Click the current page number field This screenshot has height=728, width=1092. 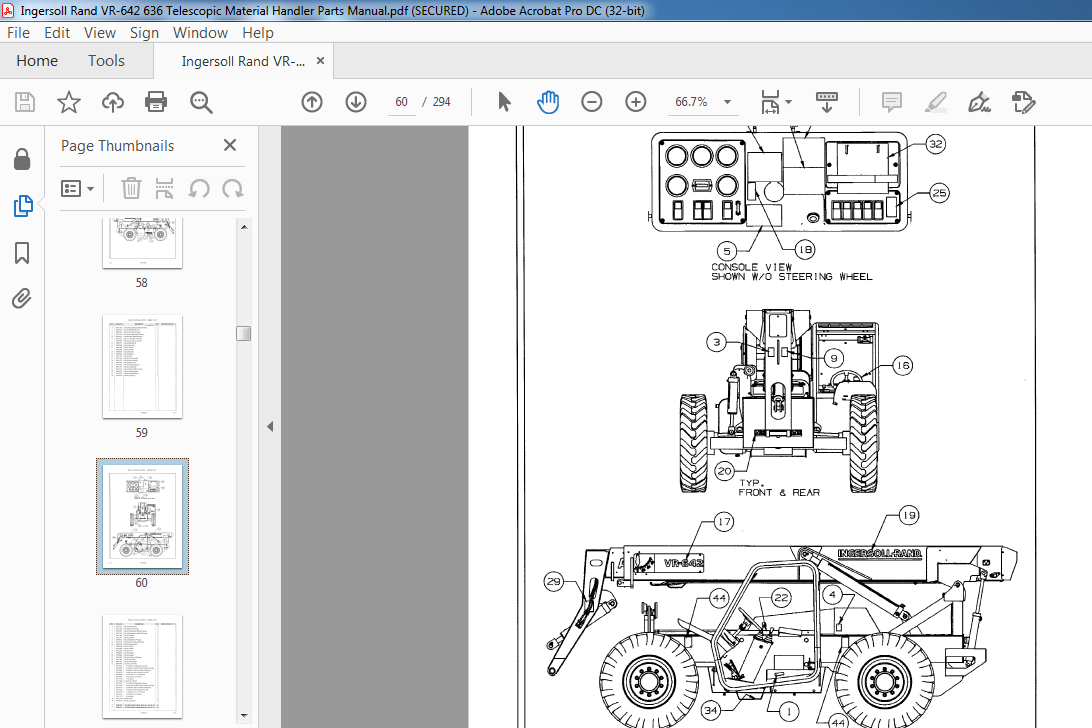click(402, 102)
